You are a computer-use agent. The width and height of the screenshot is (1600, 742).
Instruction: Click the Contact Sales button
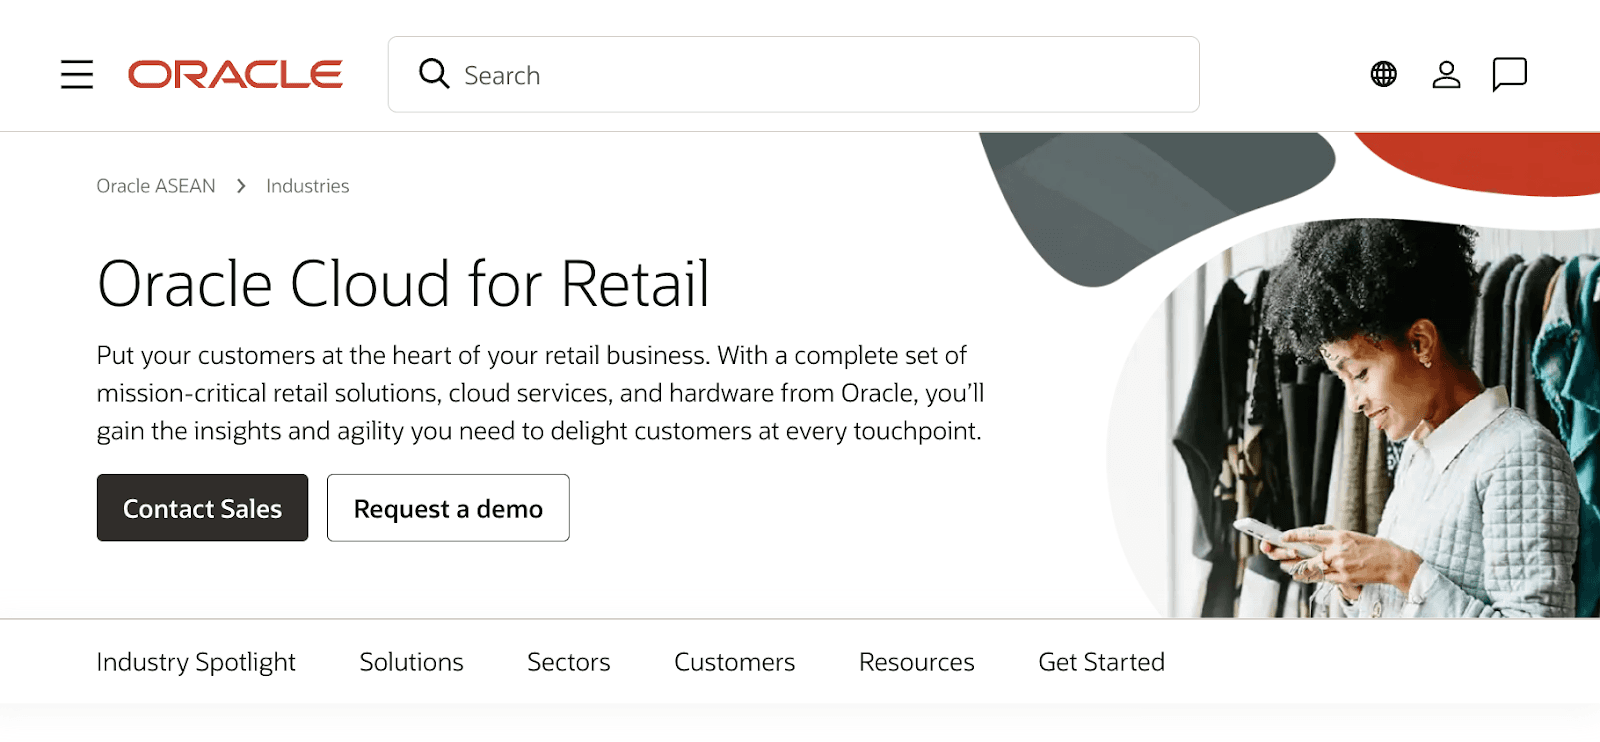(201, 508)
